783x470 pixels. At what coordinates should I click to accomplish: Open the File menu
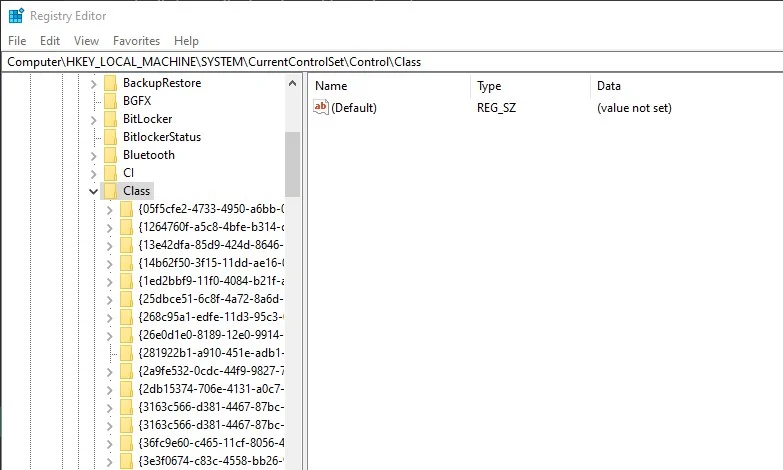(17, 41)
